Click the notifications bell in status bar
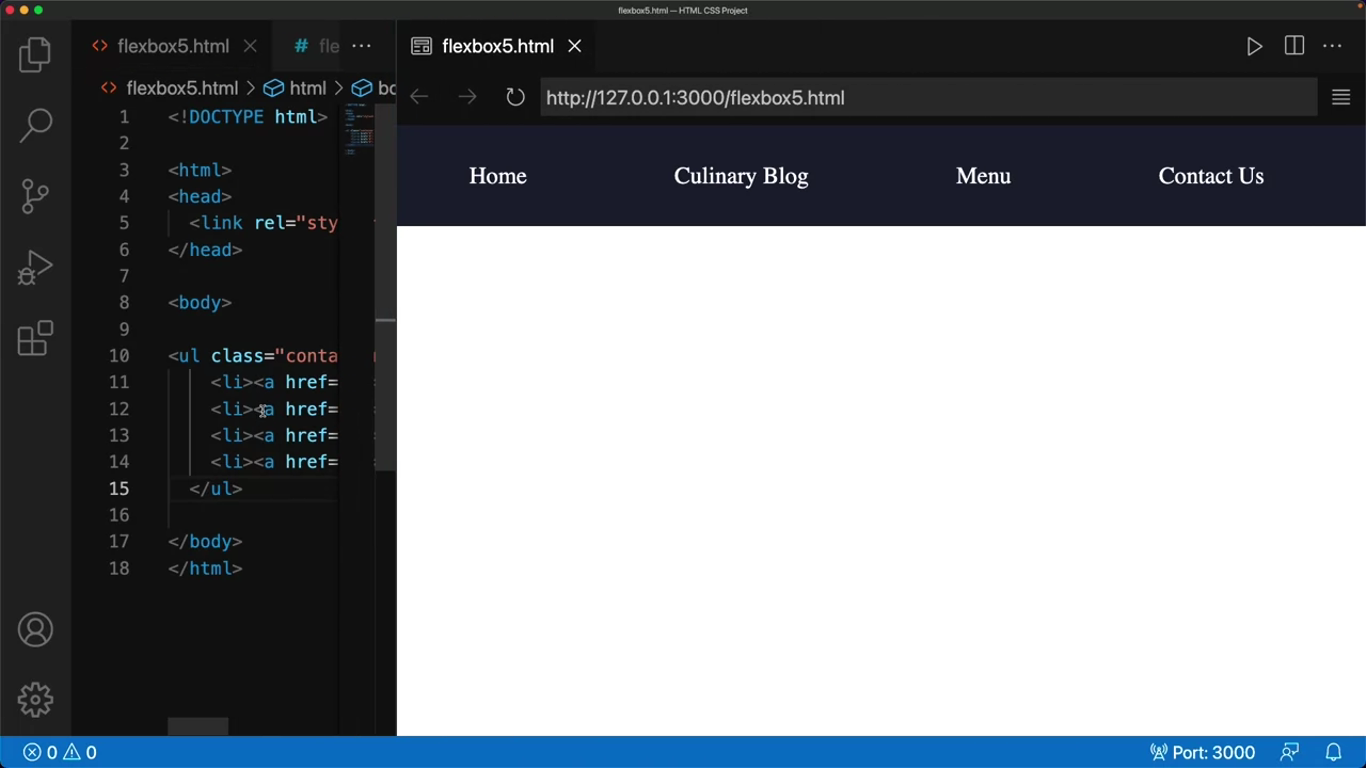 (x=1333, y=752)
